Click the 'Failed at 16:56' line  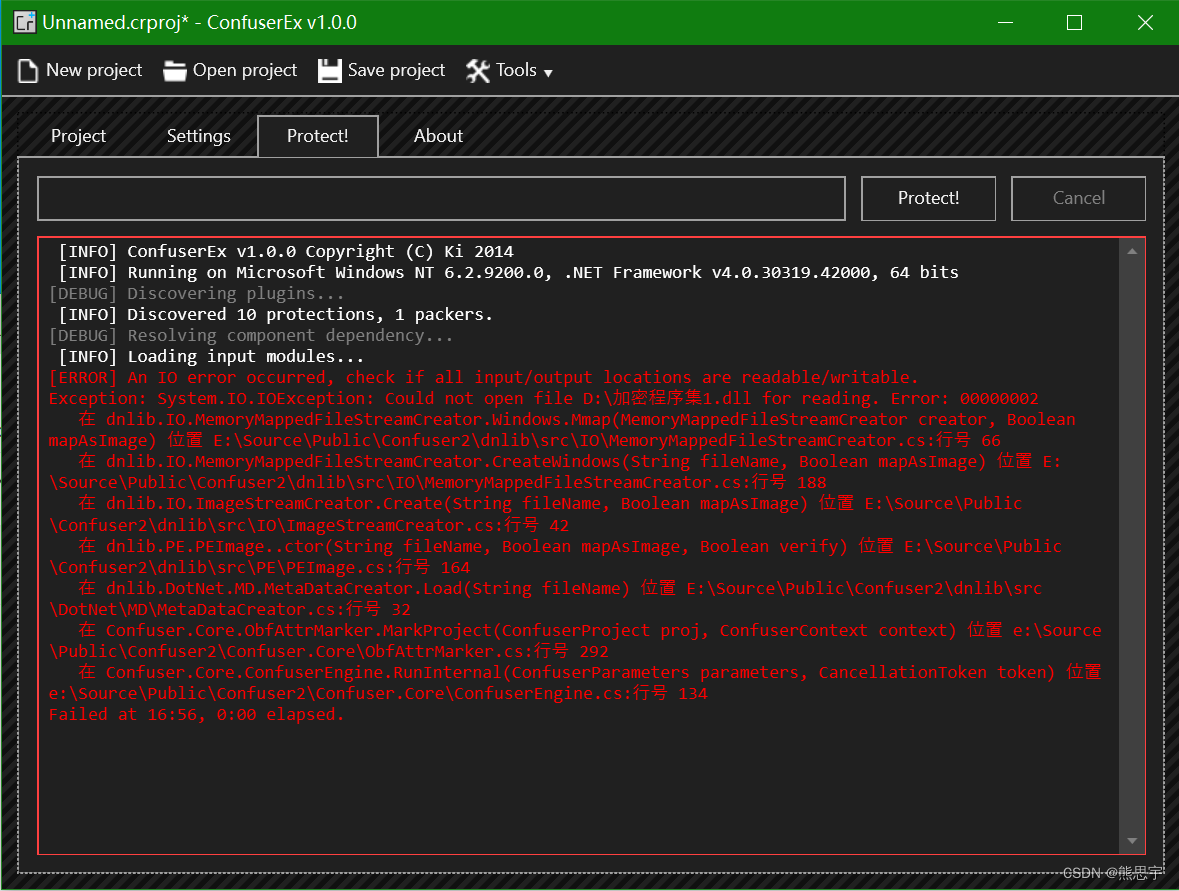click(x=196, y=714)
